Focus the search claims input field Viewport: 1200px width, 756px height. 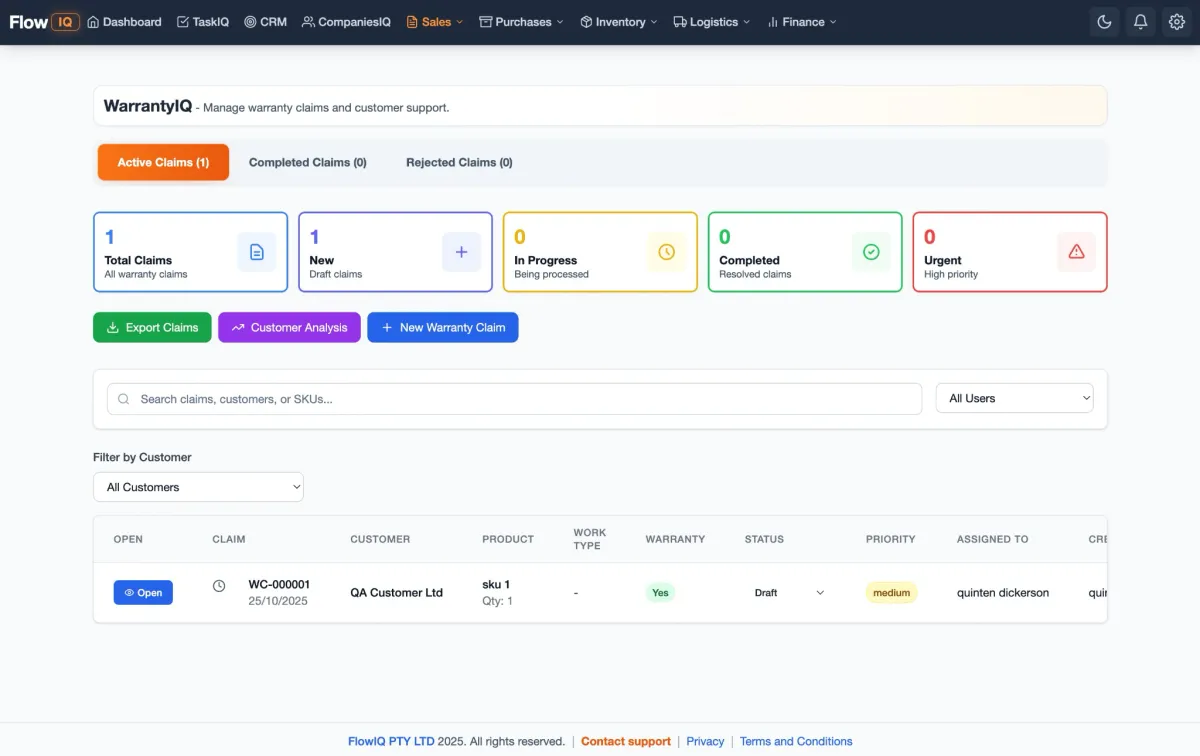tap(514, 399)
